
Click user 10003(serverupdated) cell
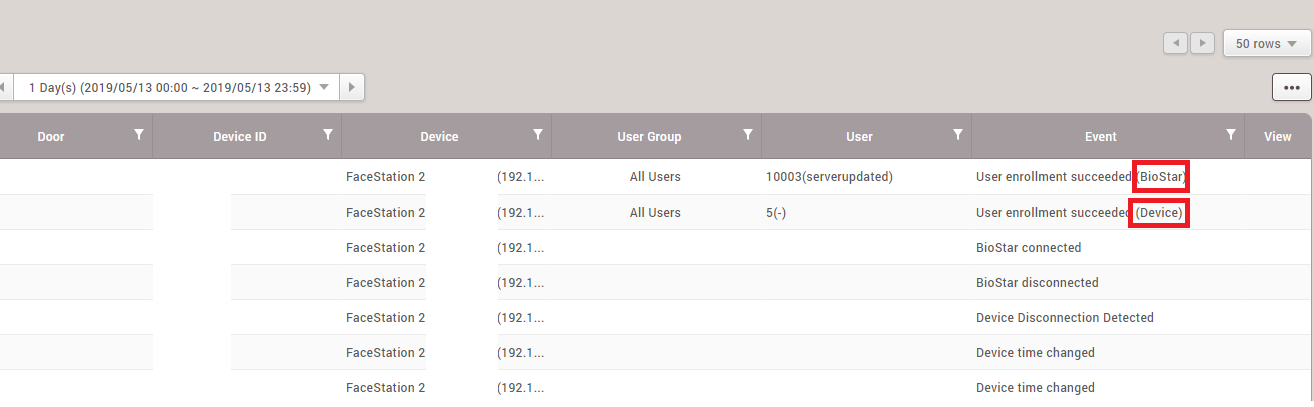[x=828, y=177]
